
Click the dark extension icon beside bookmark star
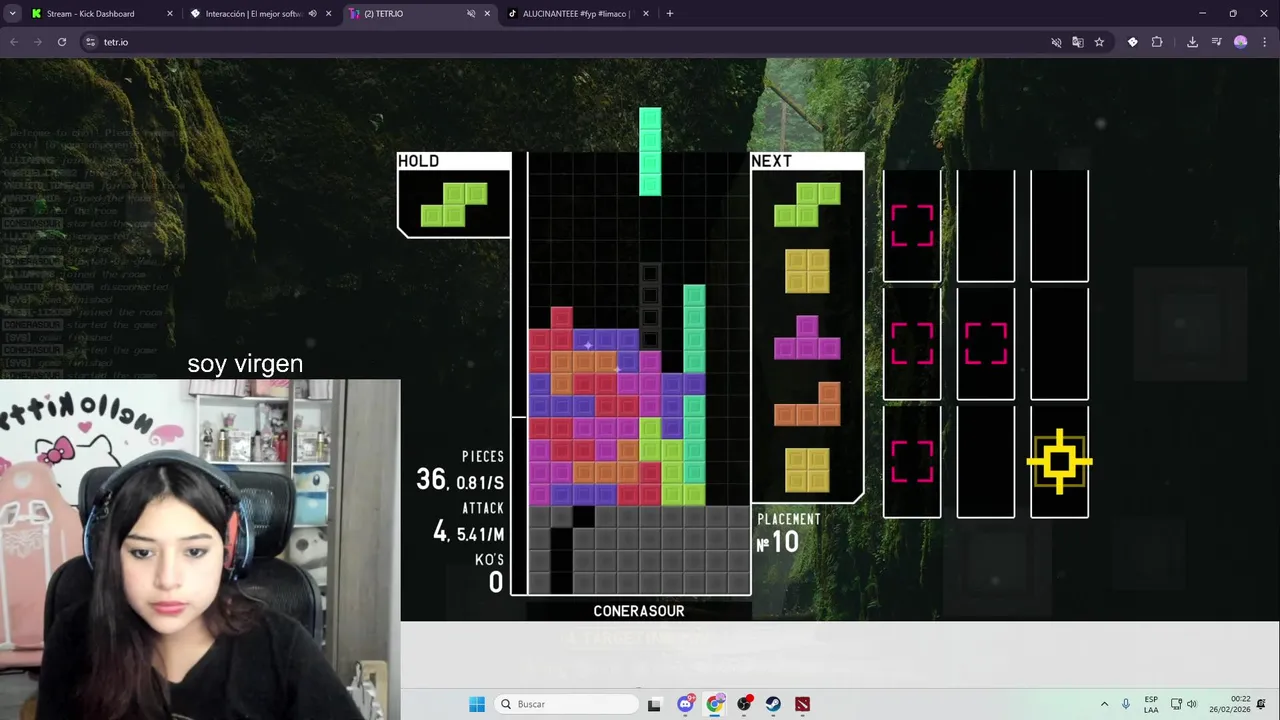(x=1132, y=42)
